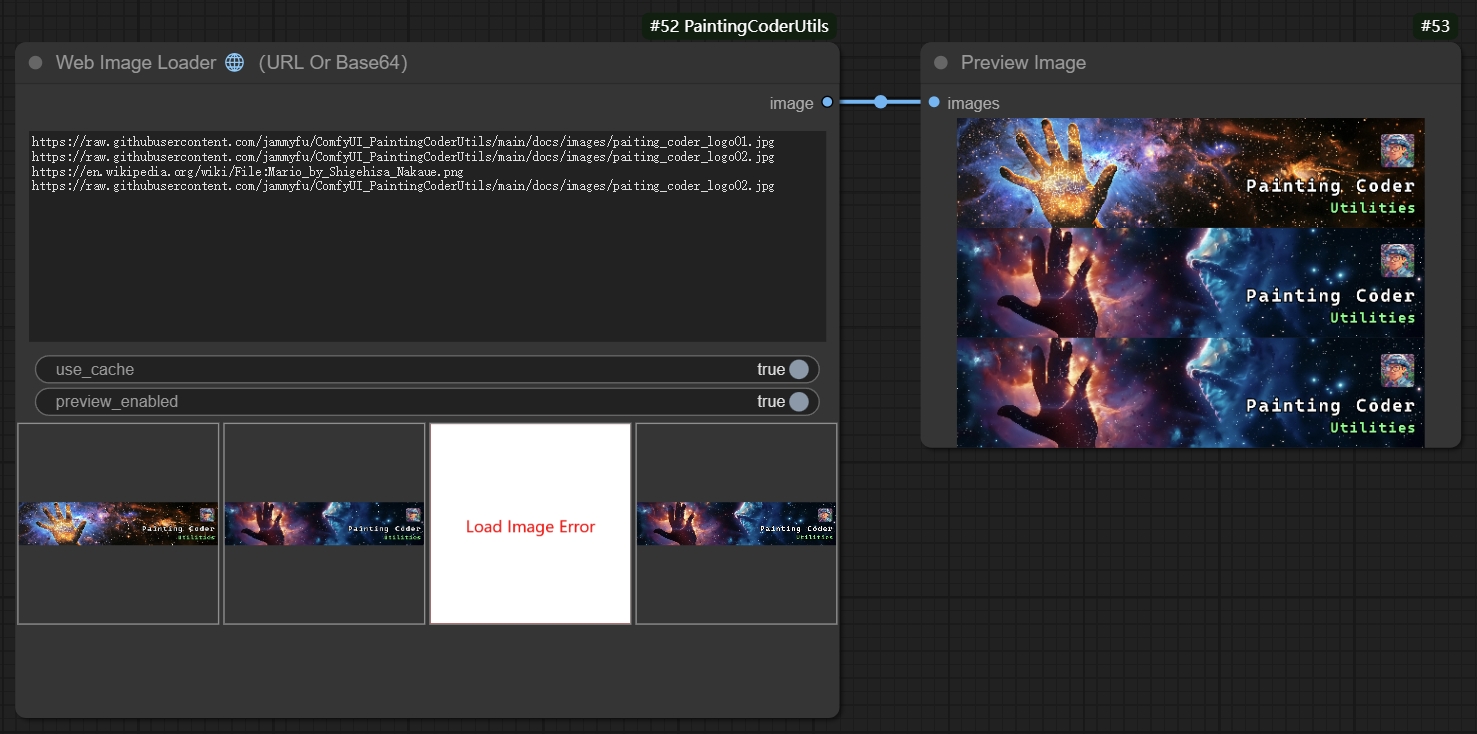Click the top golden hand preview image
This screenshot has width=1477, height=734.
click(1190, 173)
